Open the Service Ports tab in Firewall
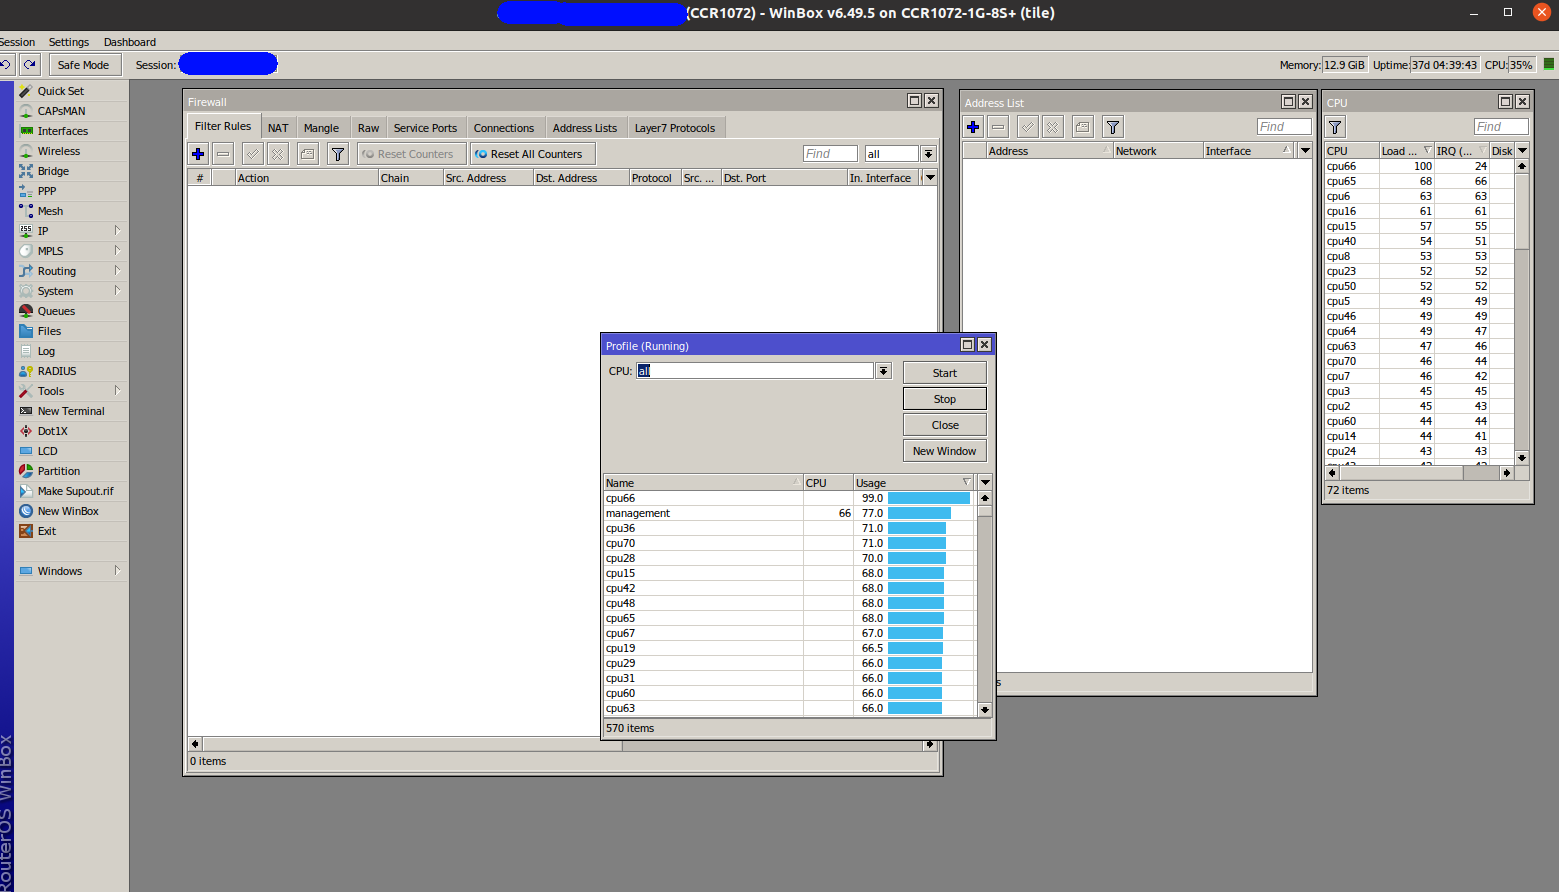The width and height of the screenshot is (1559, 892). (425, 128)
